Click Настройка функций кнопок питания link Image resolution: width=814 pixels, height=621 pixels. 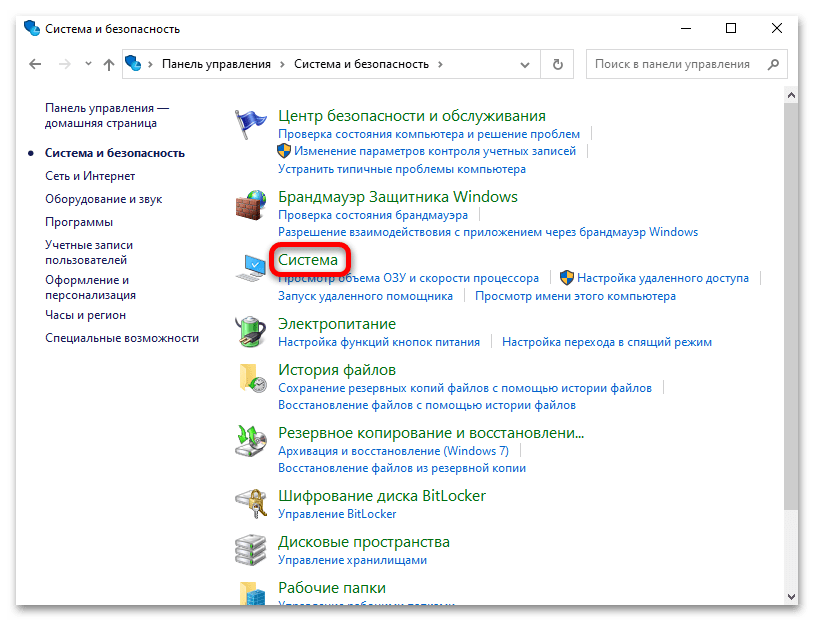coord(379,342)
